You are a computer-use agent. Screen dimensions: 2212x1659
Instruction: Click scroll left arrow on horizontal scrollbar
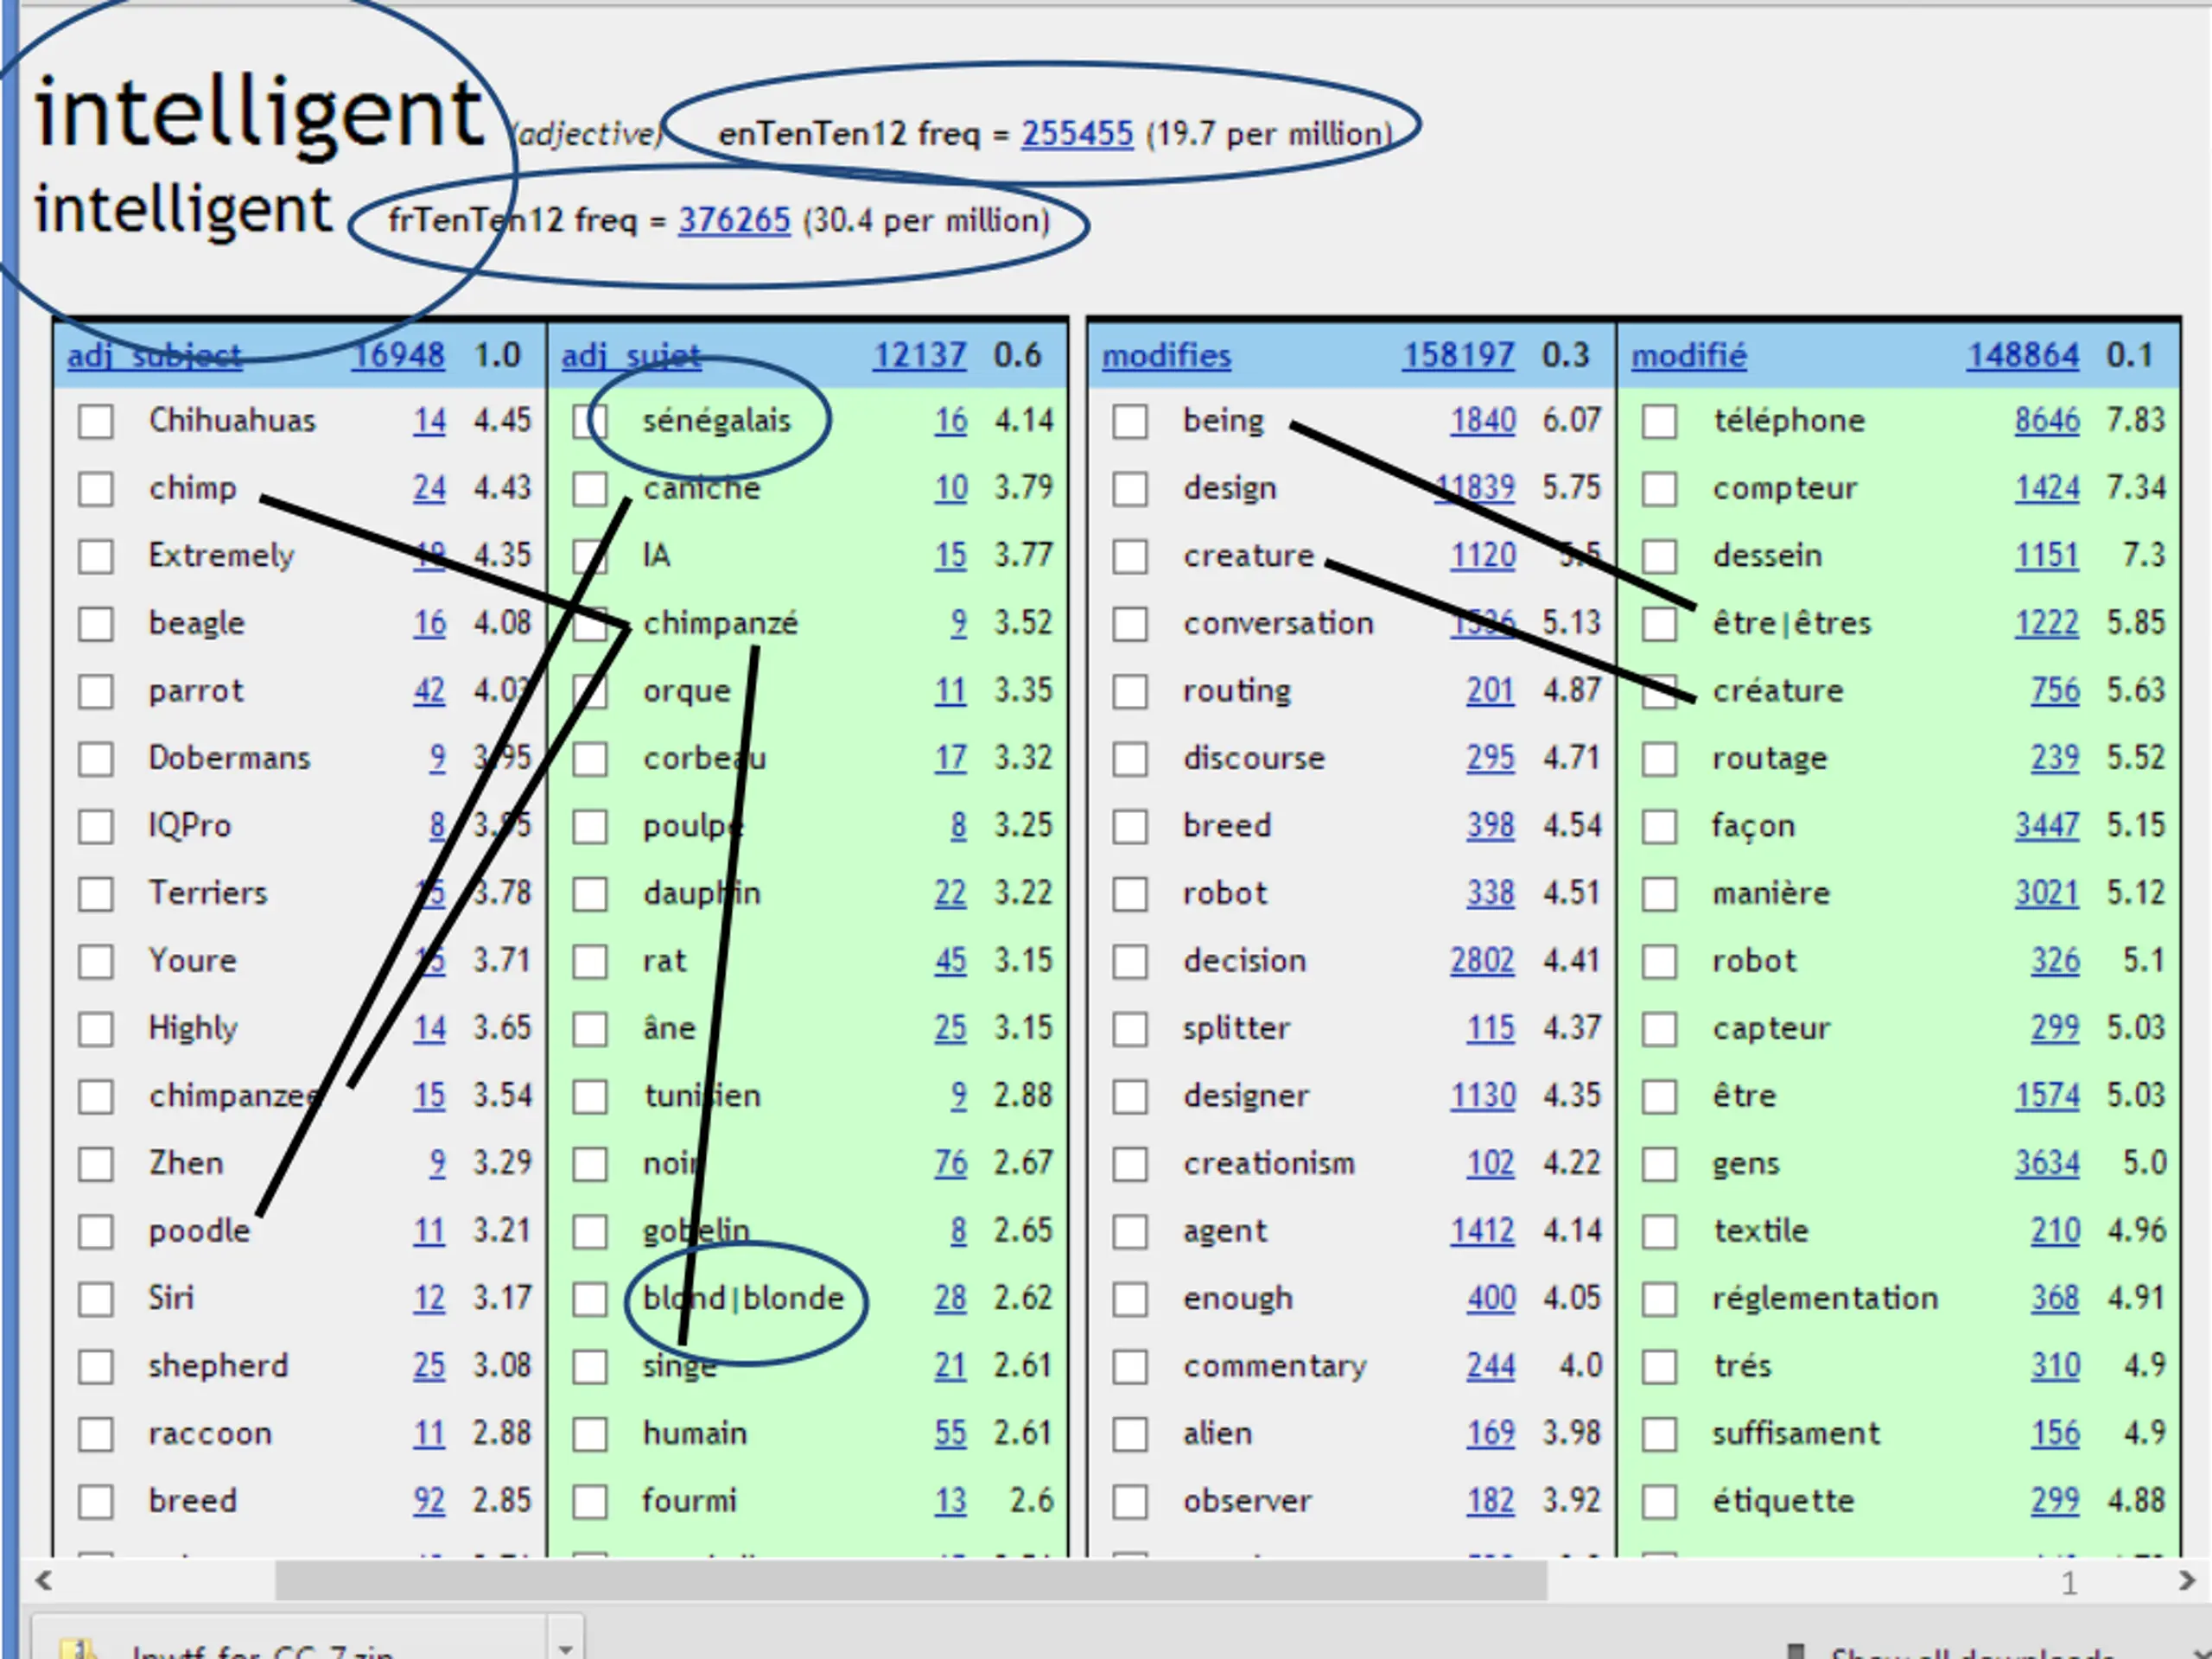[x=43, y=1581]
